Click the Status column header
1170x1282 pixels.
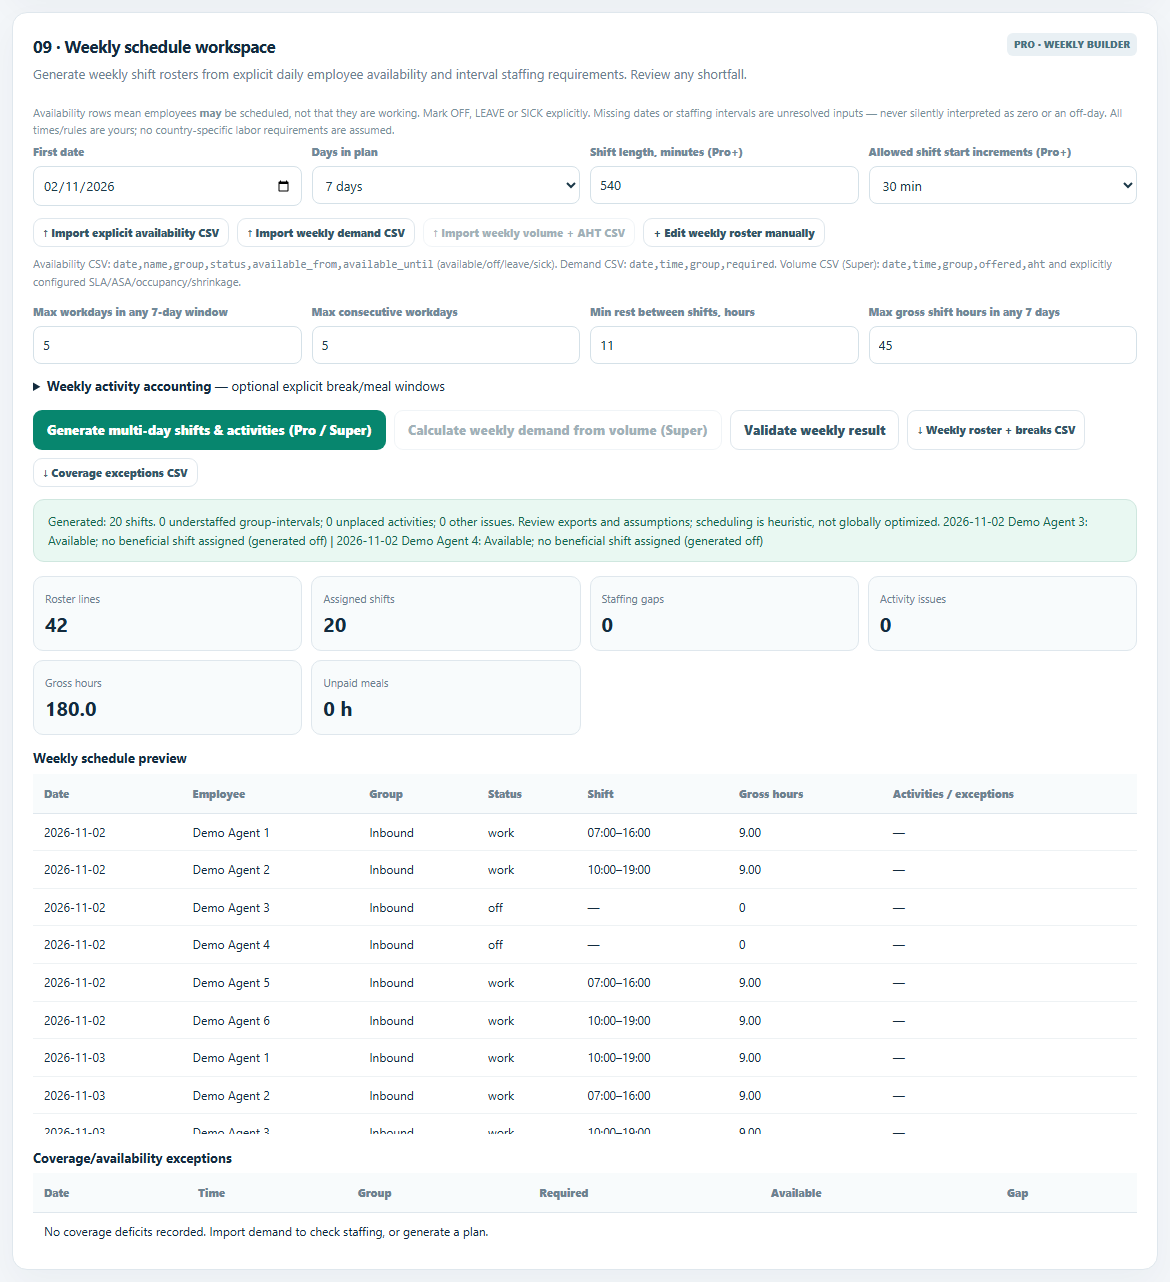[505, 794]
